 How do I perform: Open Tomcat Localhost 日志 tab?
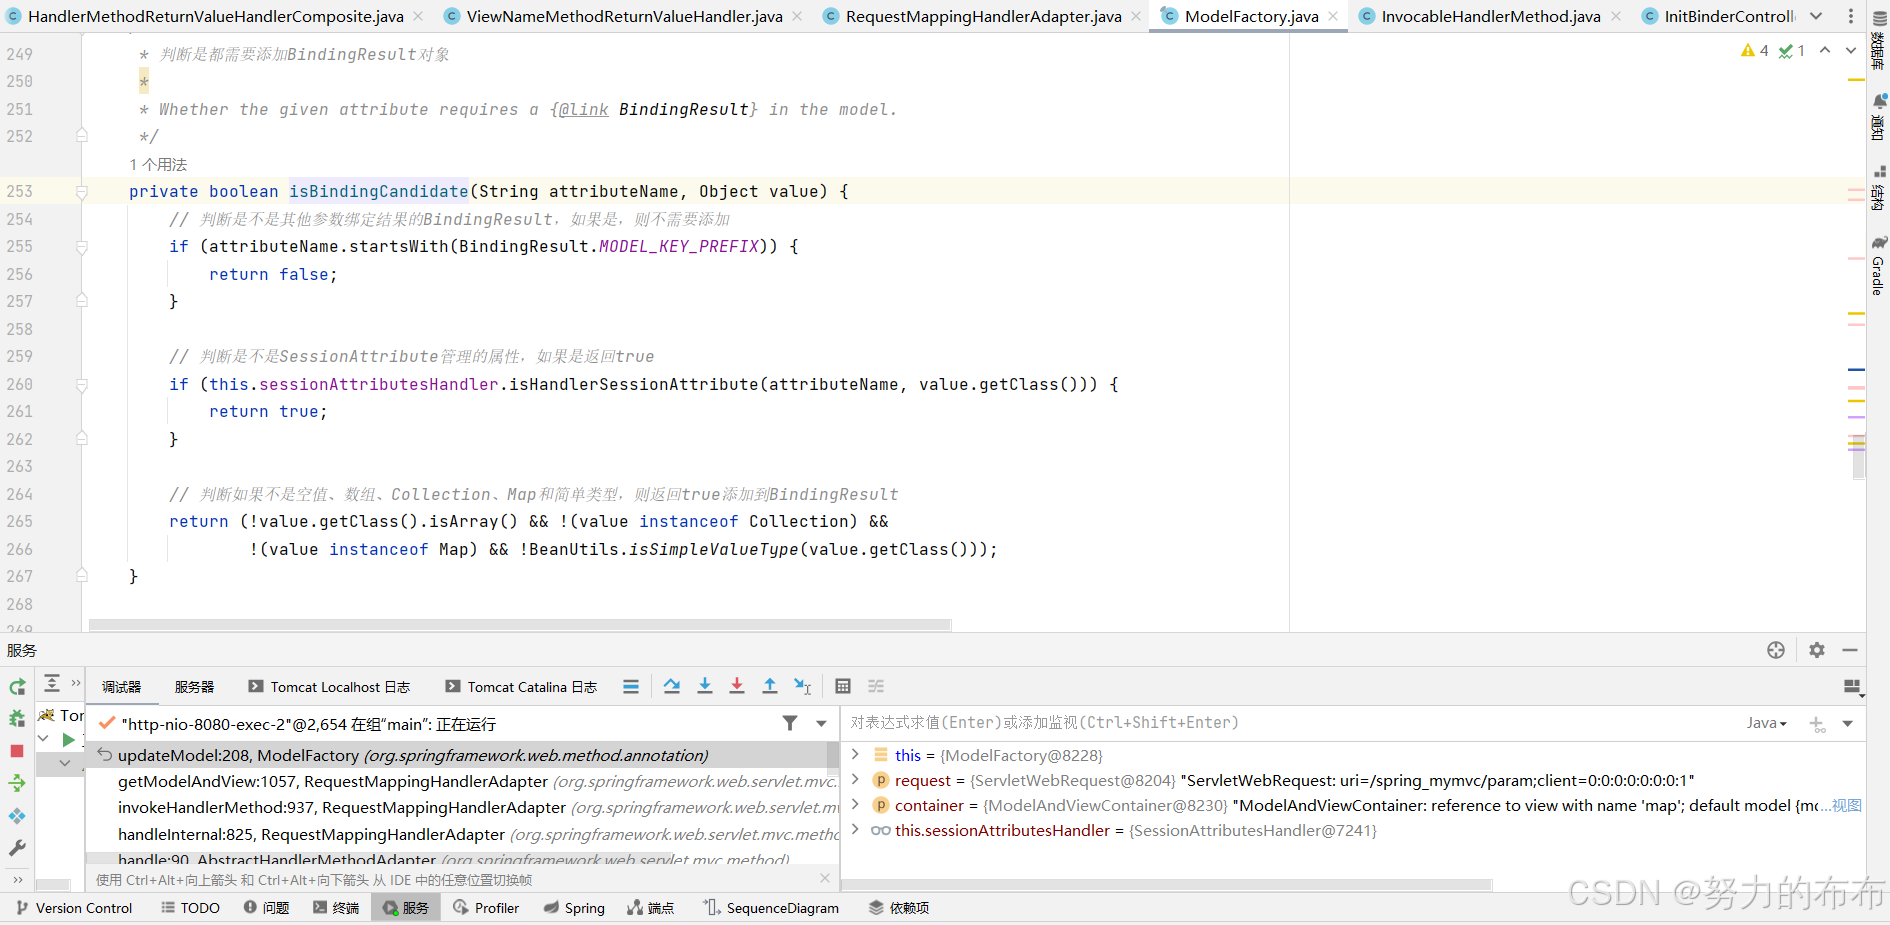[329, 687]
